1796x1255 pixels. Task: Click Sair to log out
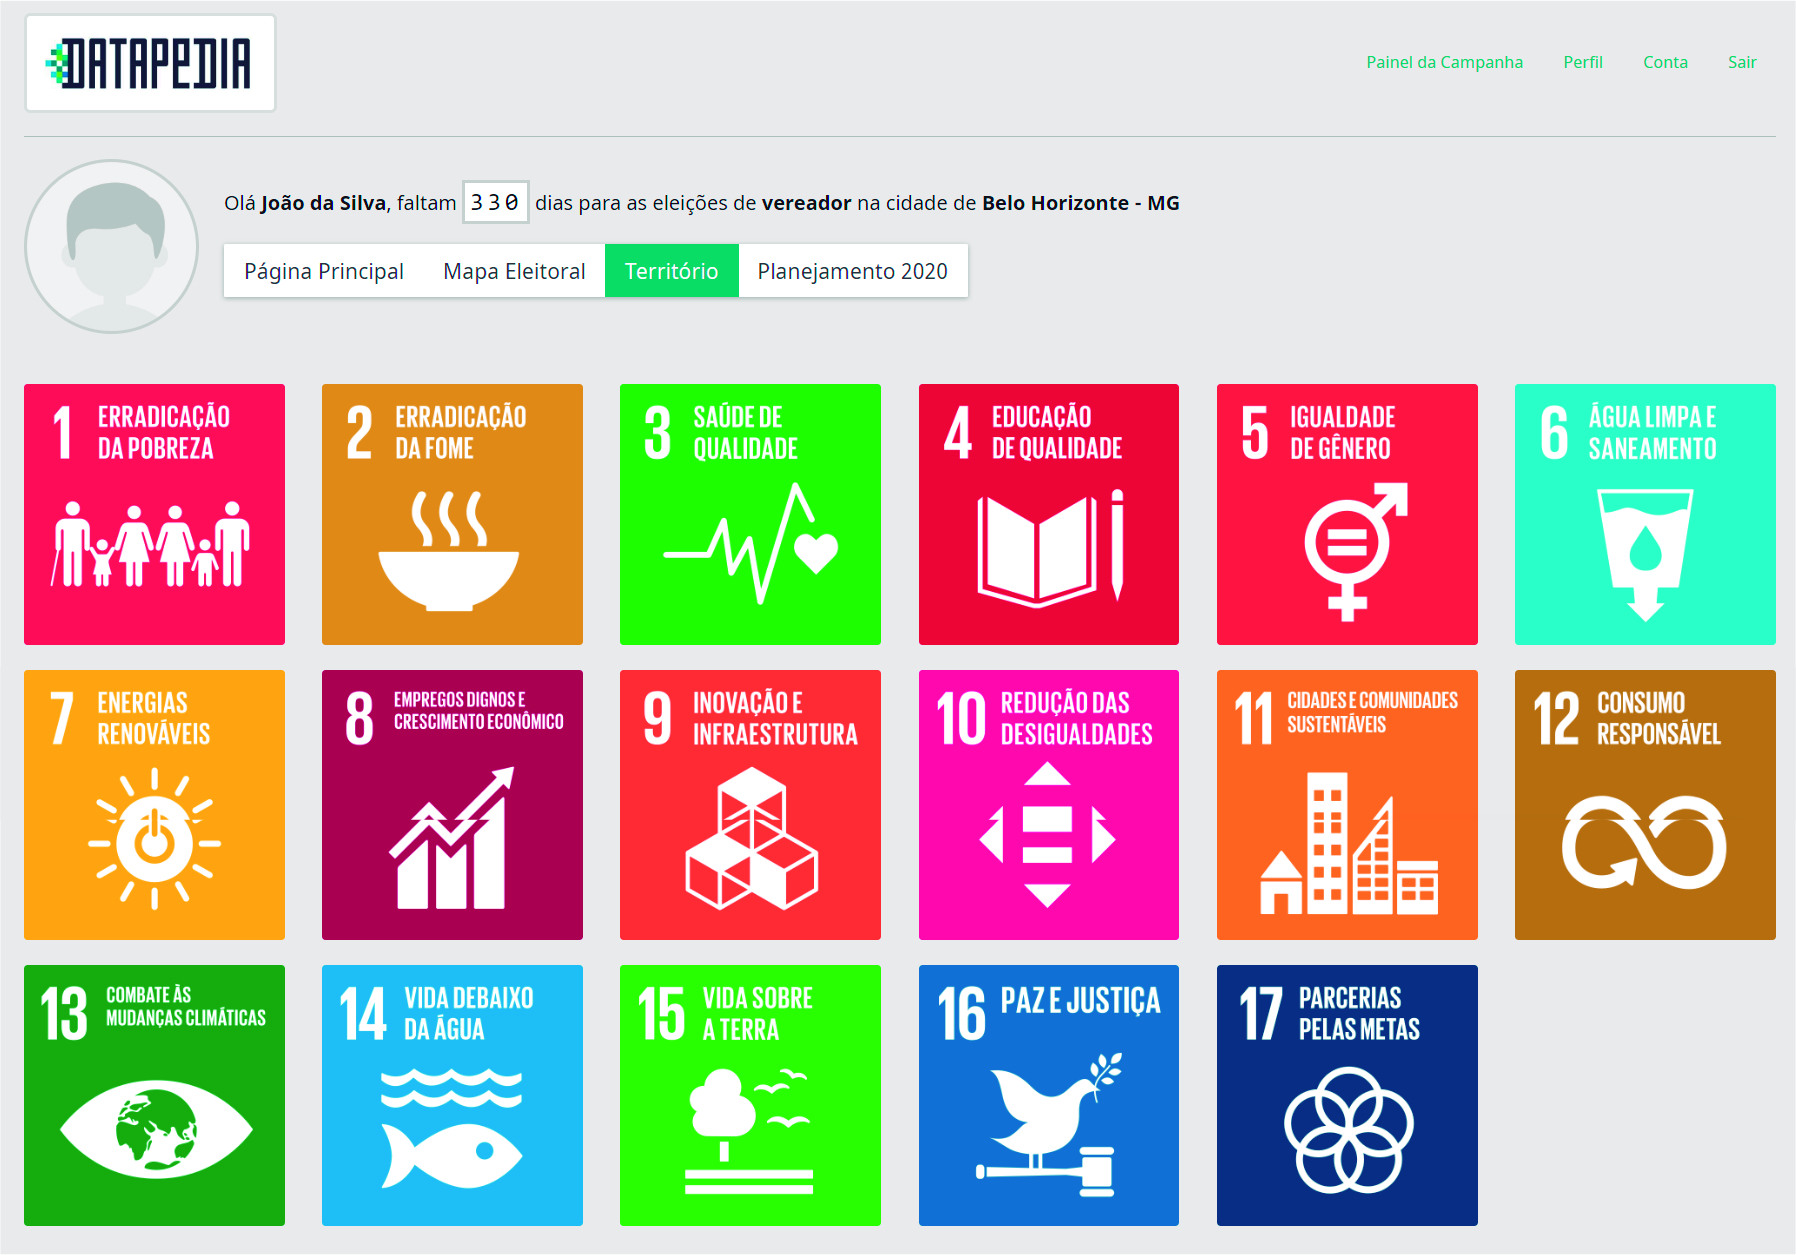pos(1742,62)
